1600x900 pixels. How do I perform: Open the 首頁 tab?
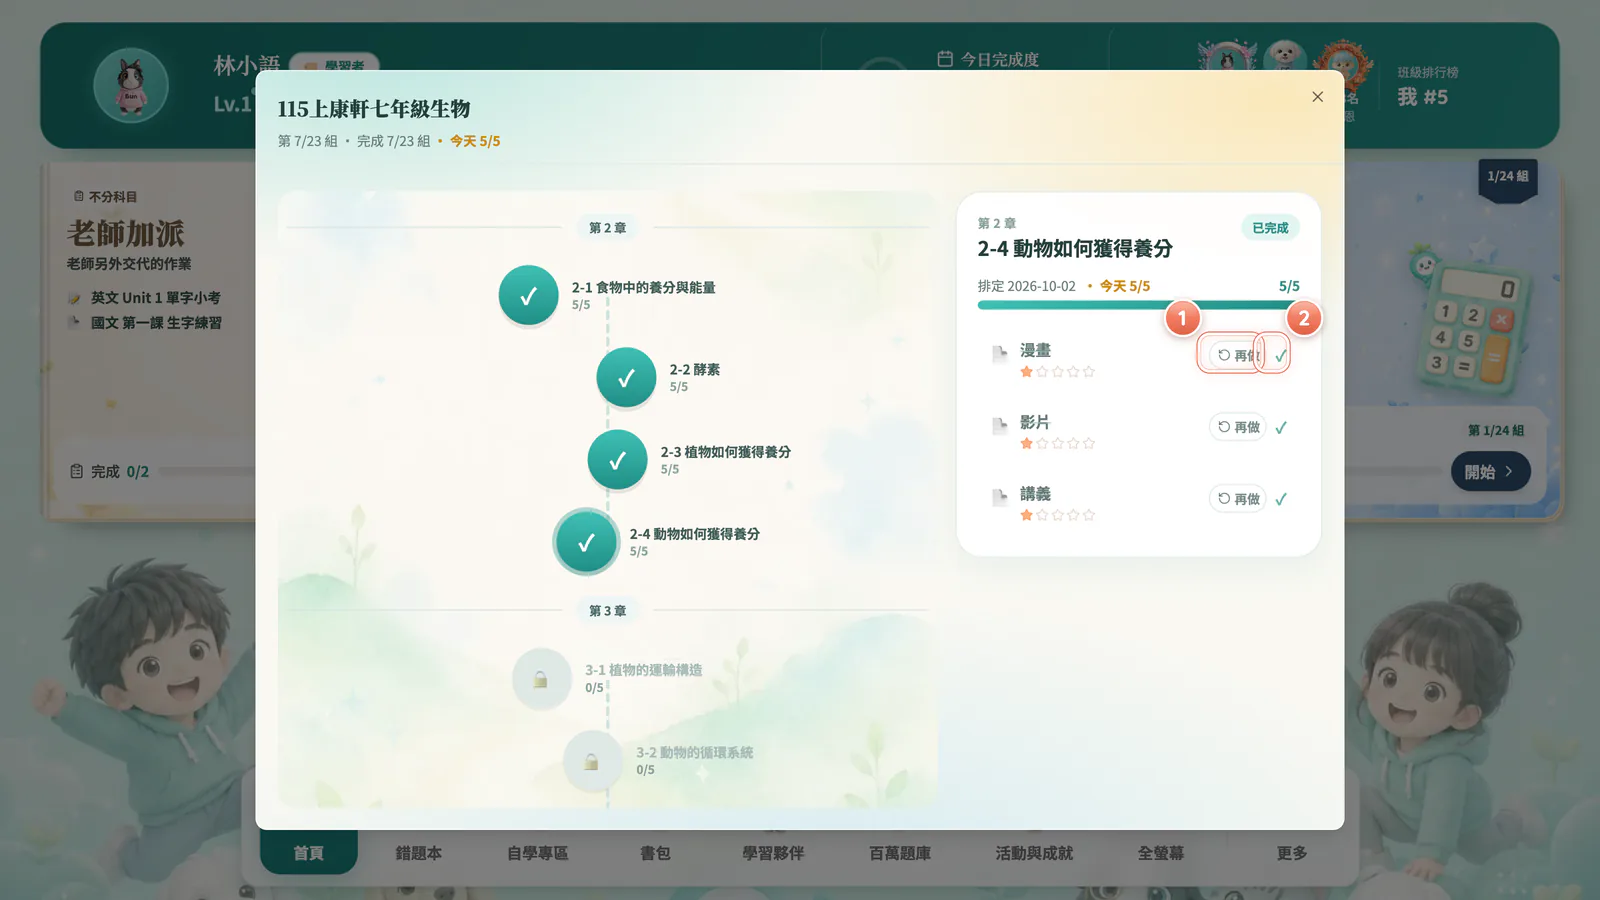308,853
